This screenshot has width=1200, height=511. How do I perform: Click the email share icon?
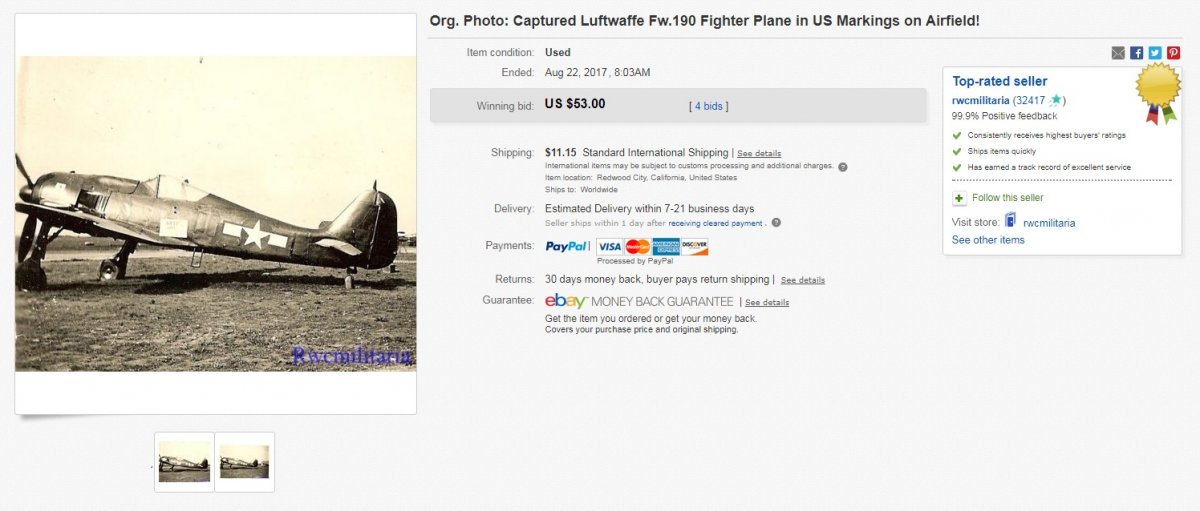click(x=1118, y=53)
